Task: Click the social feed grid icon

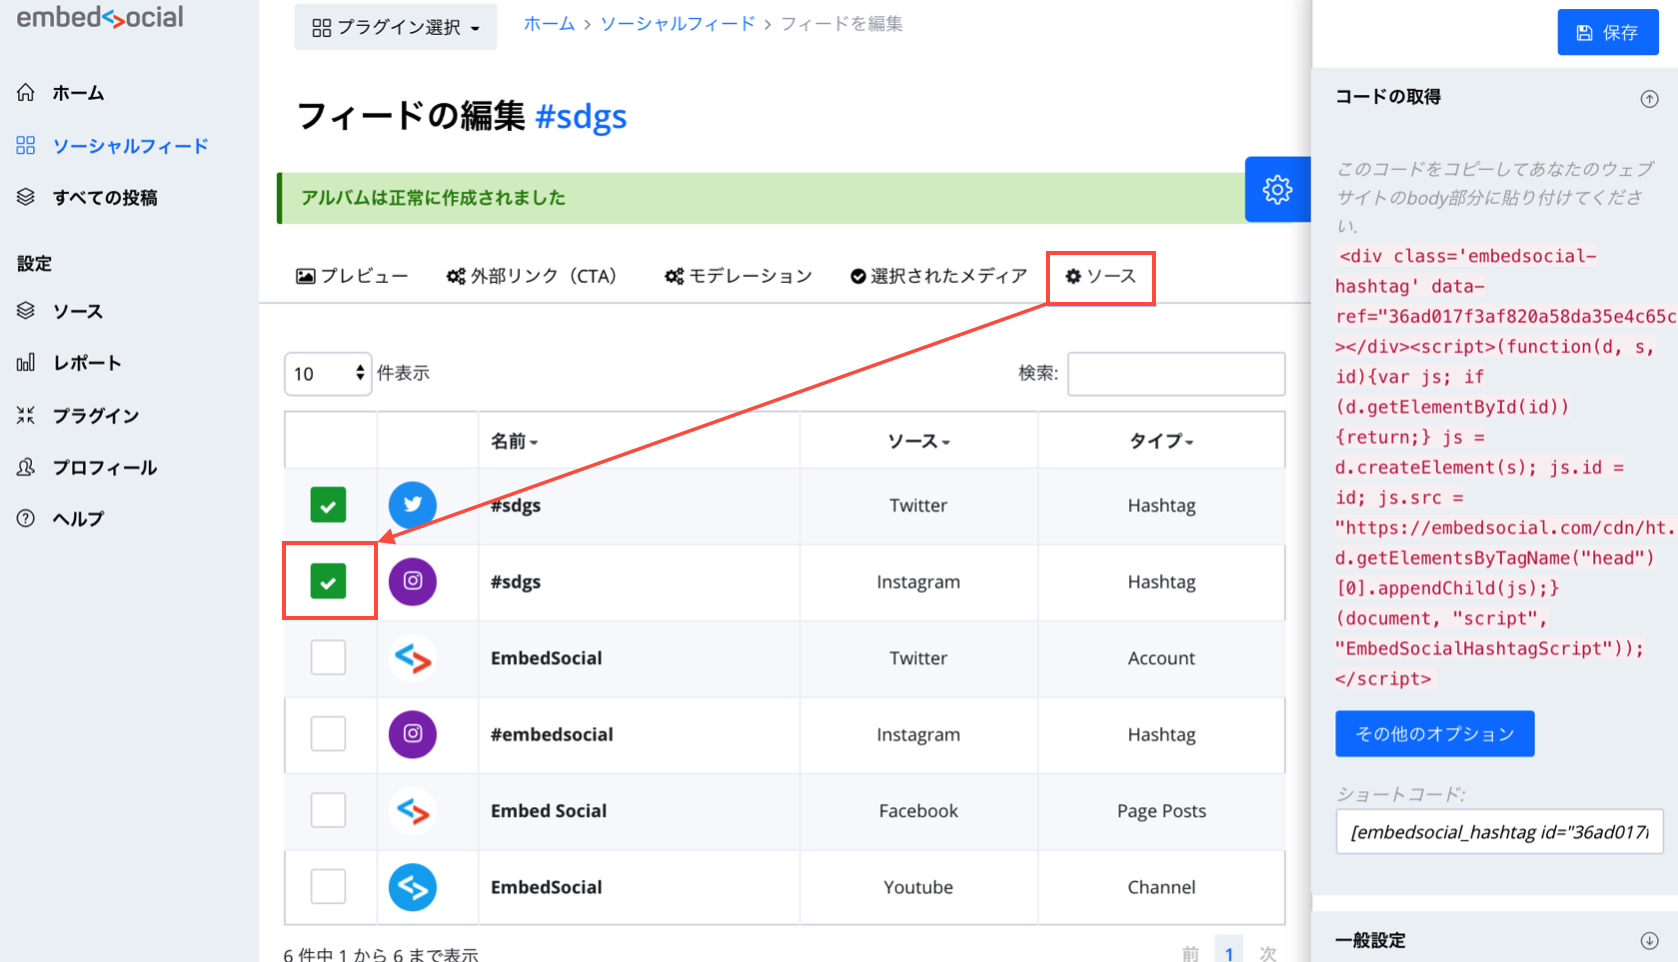Action: [26, 145]
